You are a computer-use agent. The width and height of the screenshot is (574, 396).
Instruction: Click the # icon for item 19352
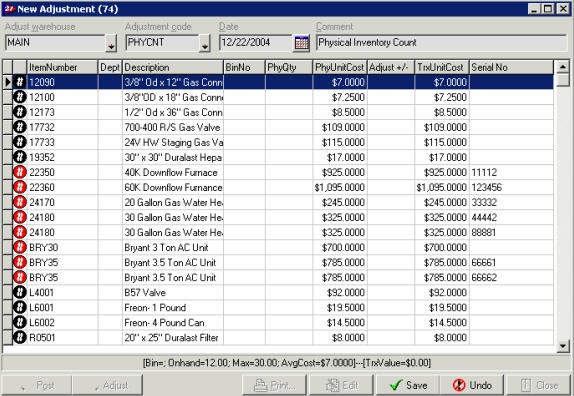[20, 157]
